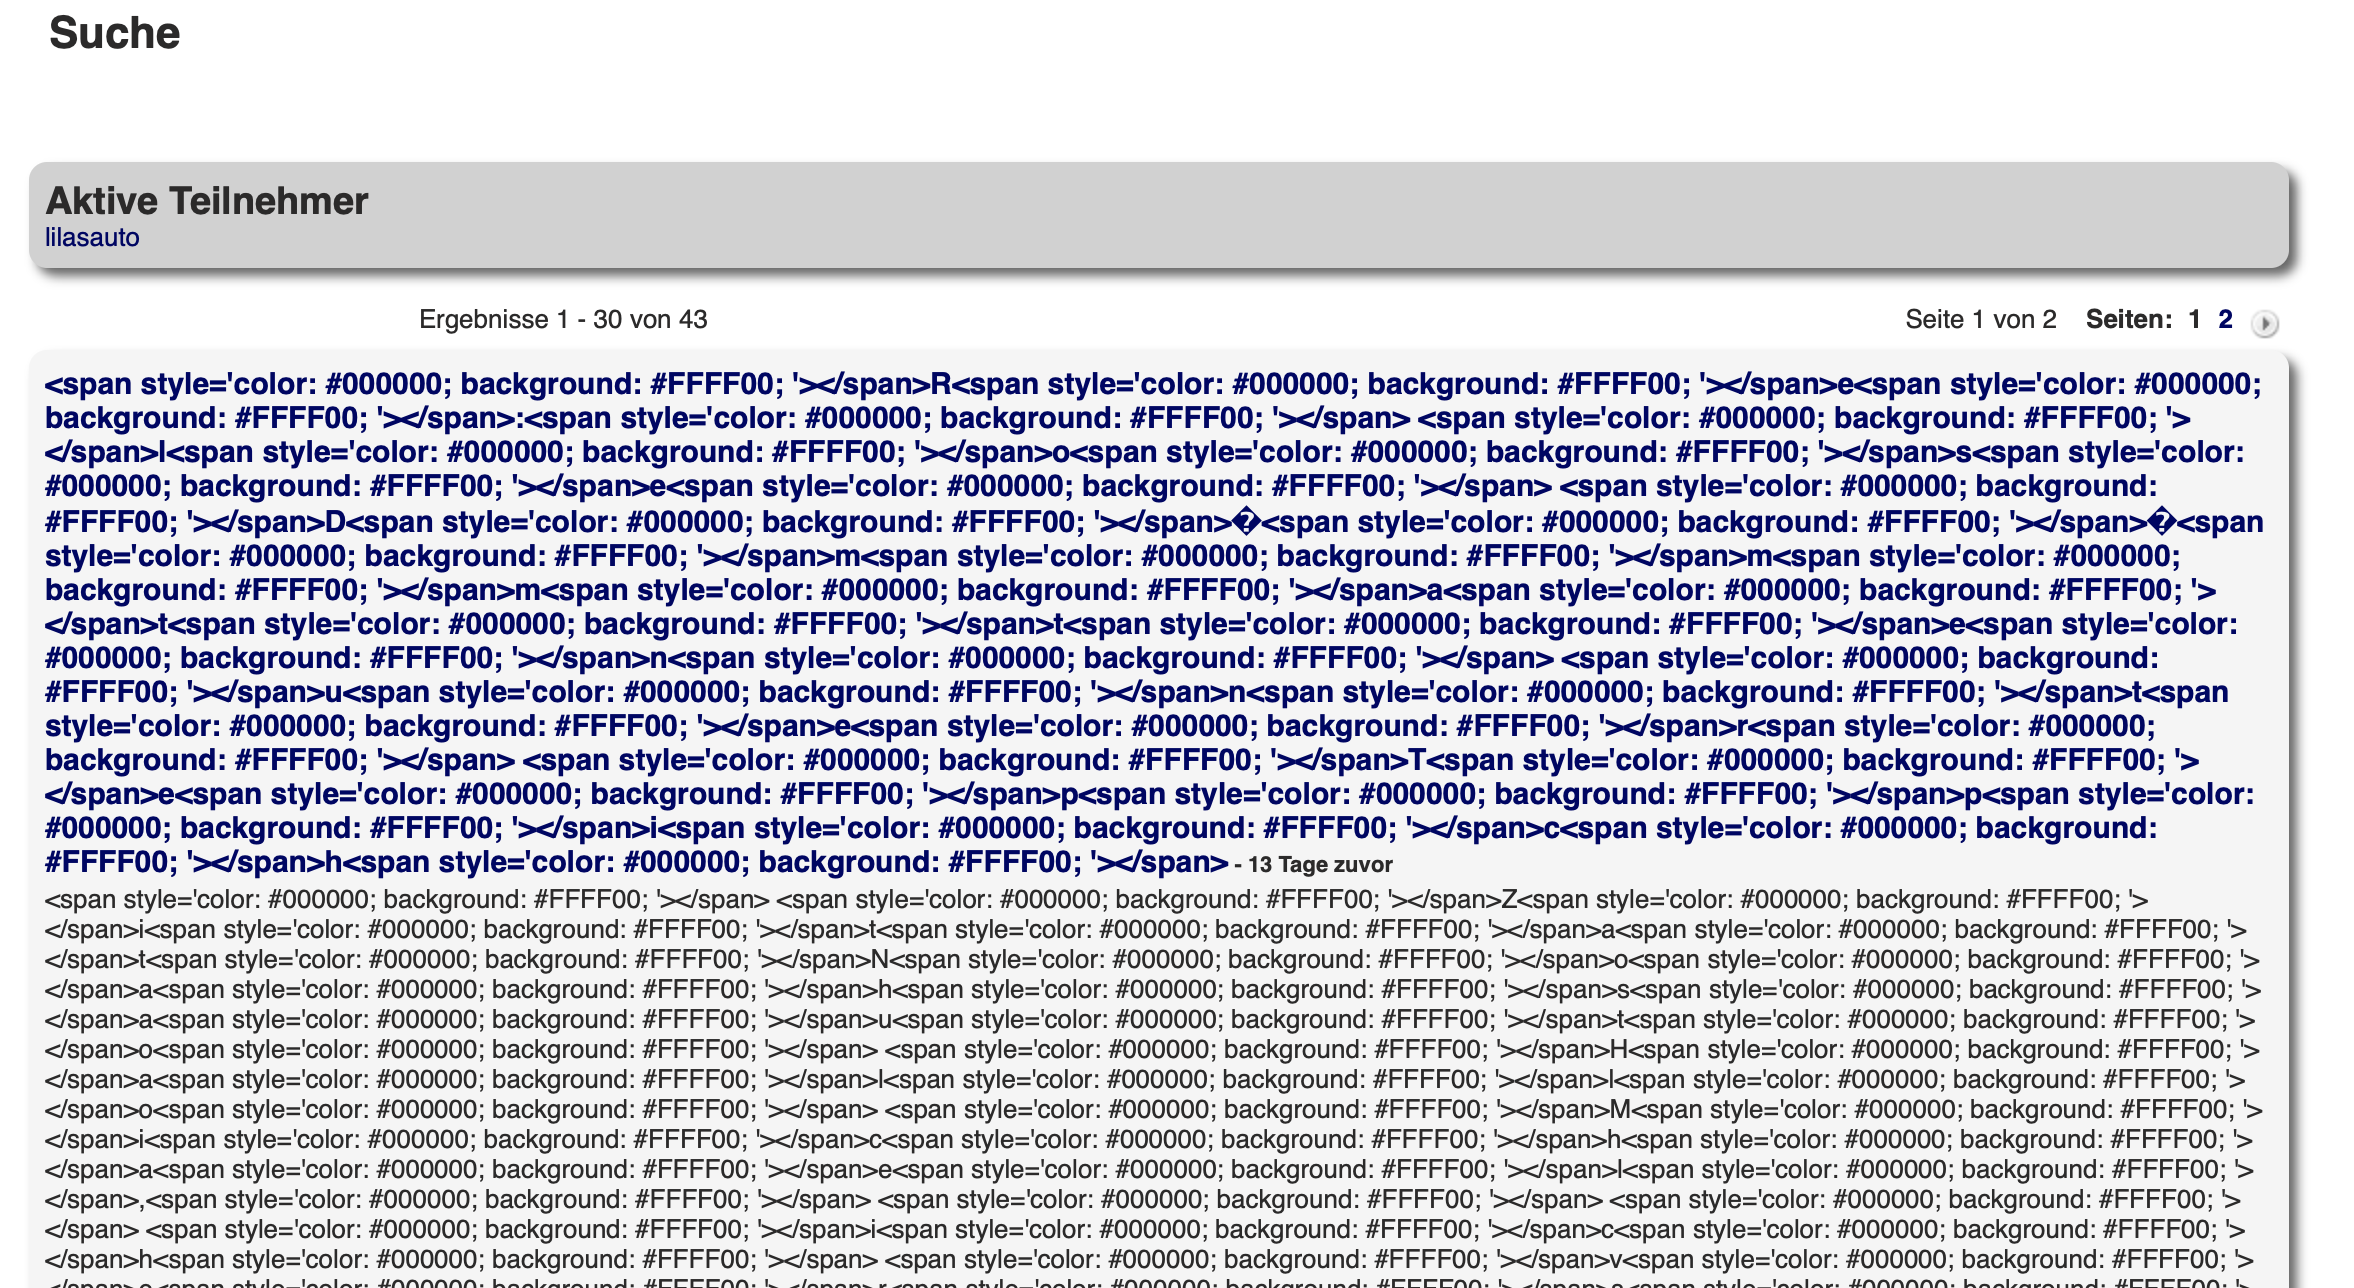
Task: Click the title fragment '>R<span' in the first line
Action: [x=942, y=384]
